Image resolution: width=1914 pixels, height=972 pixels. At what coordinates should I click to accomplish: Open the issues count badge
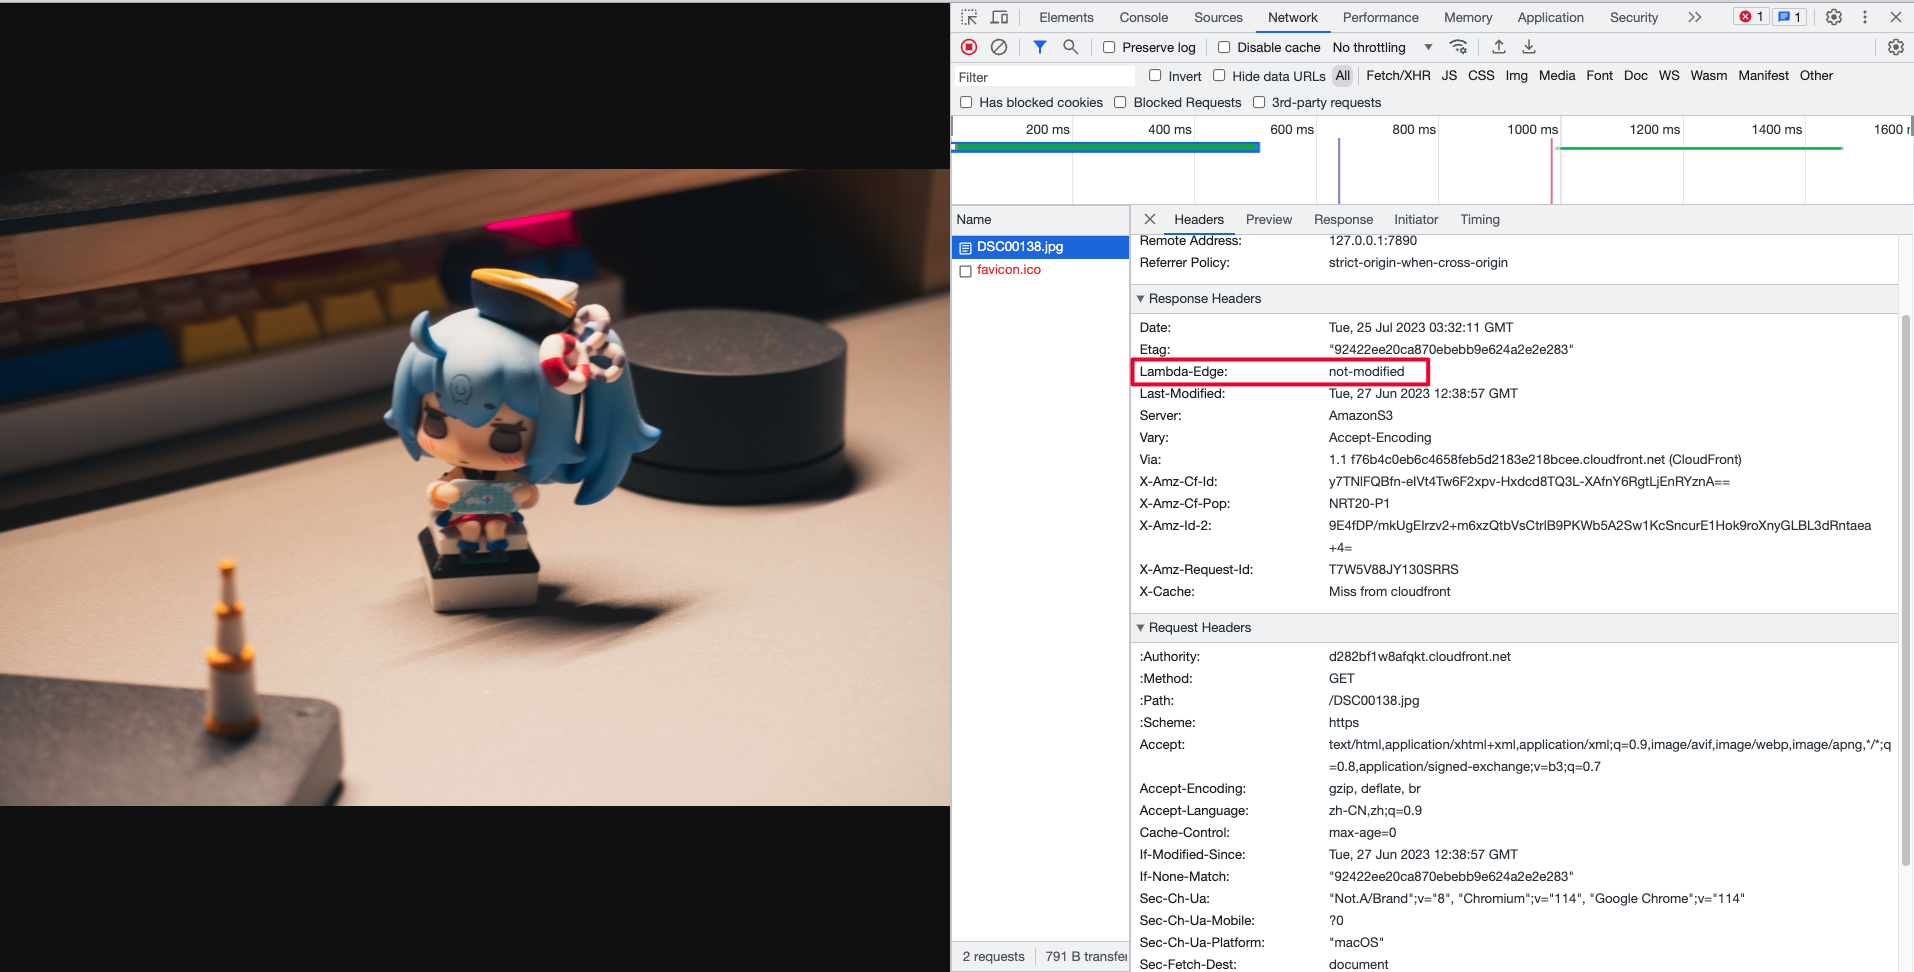click(x=1790, y=17)
